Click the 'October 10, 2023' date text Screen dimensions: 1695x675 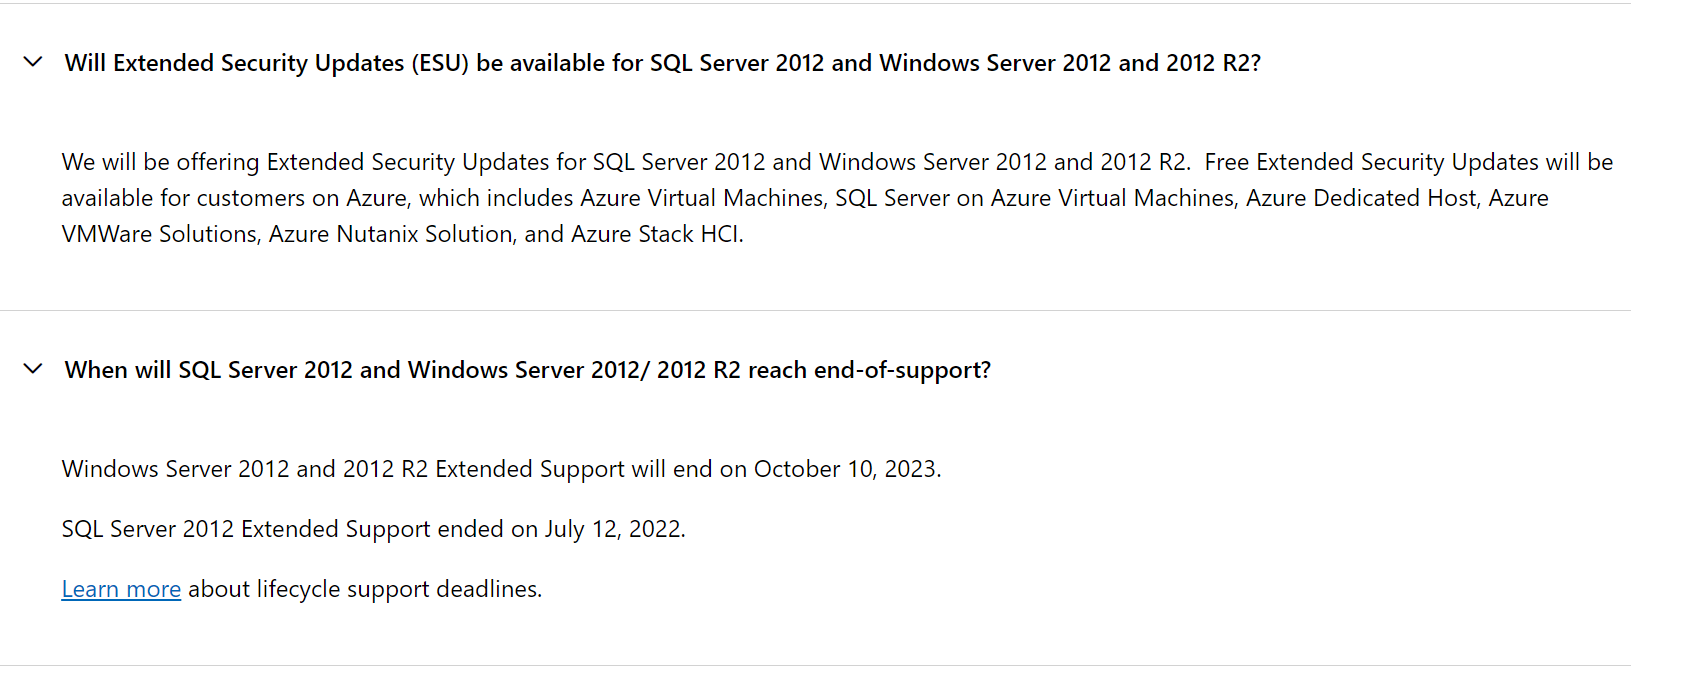tap(845, 469)
